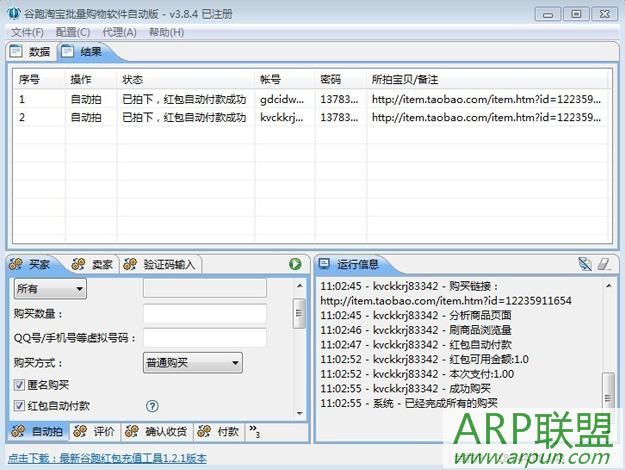The width and height of the screenshot is (625, 470).
Task: Click the application logo icon in title bar
Action: coord(14,14)
